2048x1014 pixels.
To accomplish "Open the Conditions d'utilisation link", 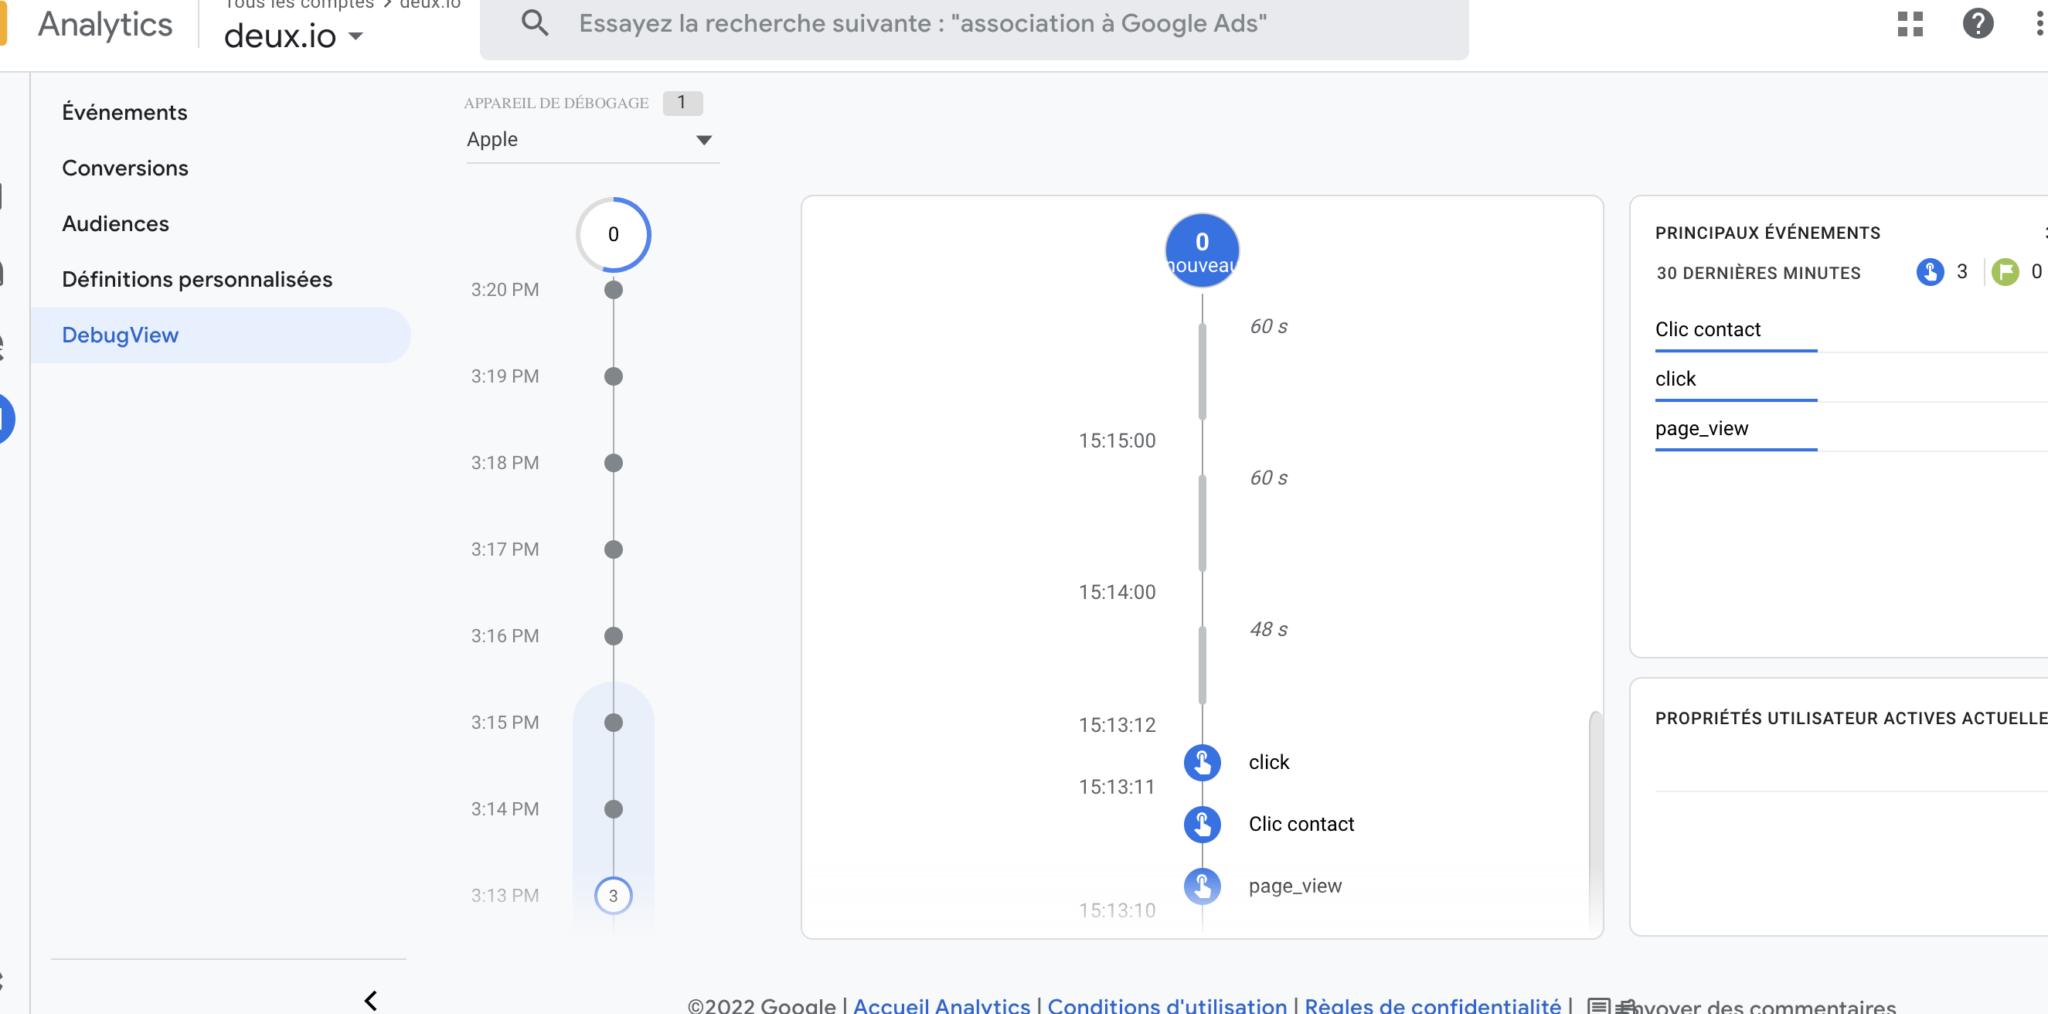I will [1167, 1006].
